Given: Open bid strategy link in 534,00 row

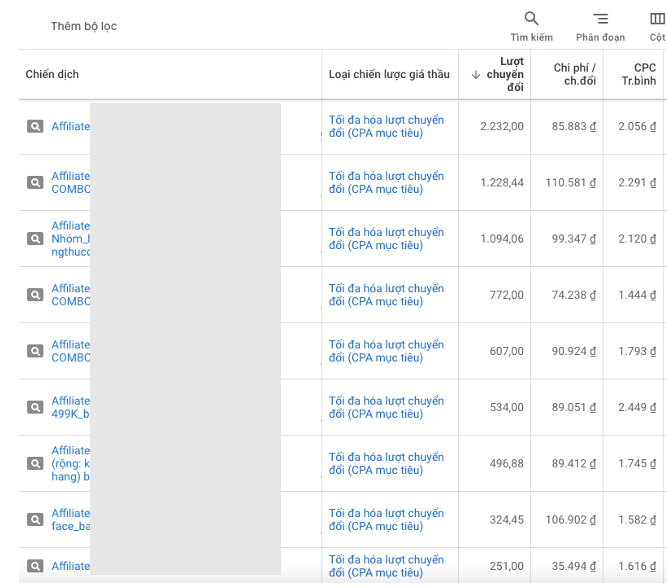Looking at the screenshot, I should point(386,407).
